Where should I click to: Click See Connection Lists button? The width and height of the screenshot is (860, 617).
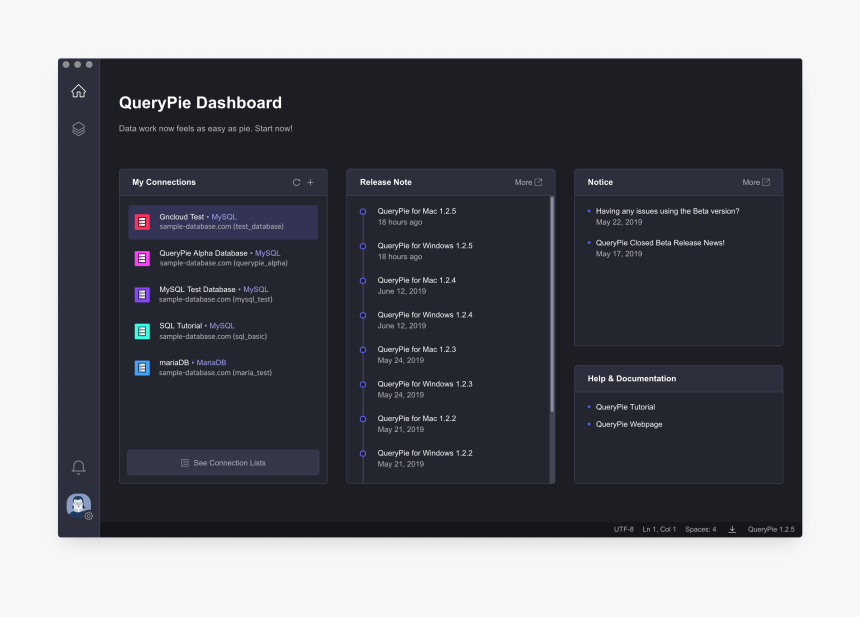[223, 463]
